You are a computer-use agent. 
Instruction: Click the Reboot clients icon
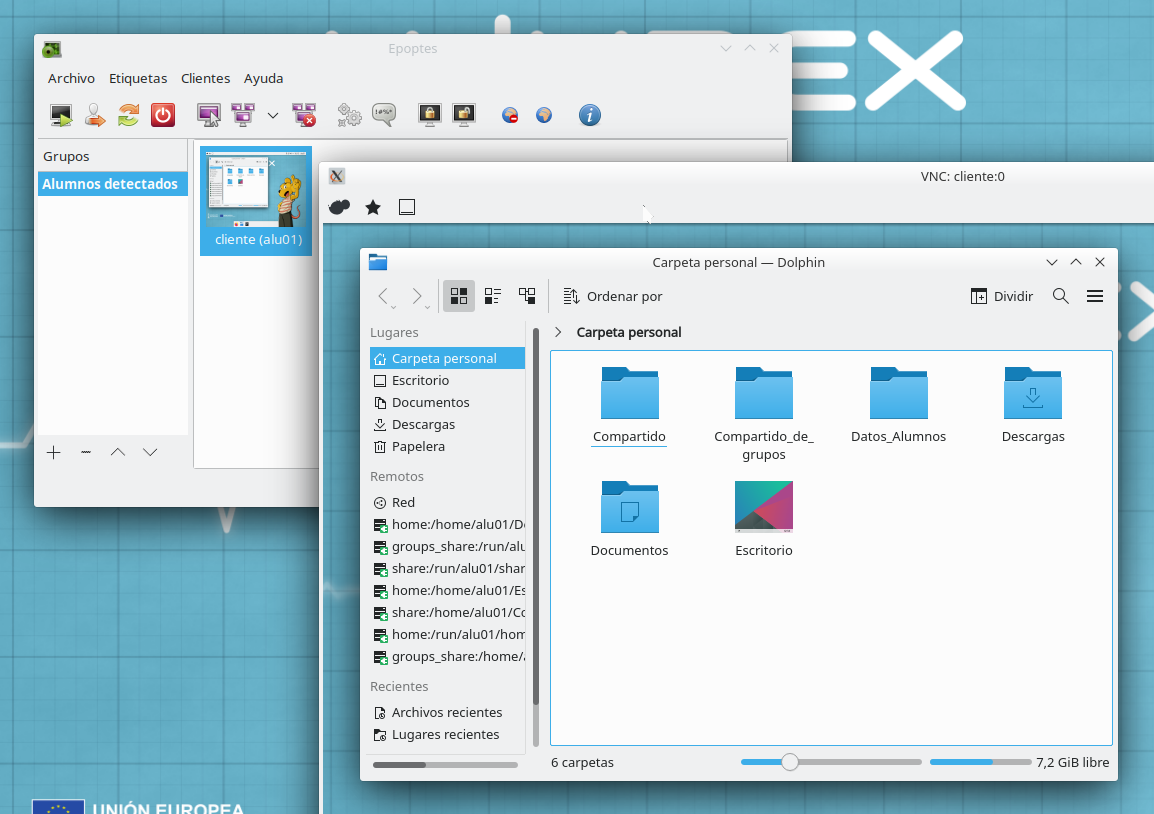click(128, 115)
